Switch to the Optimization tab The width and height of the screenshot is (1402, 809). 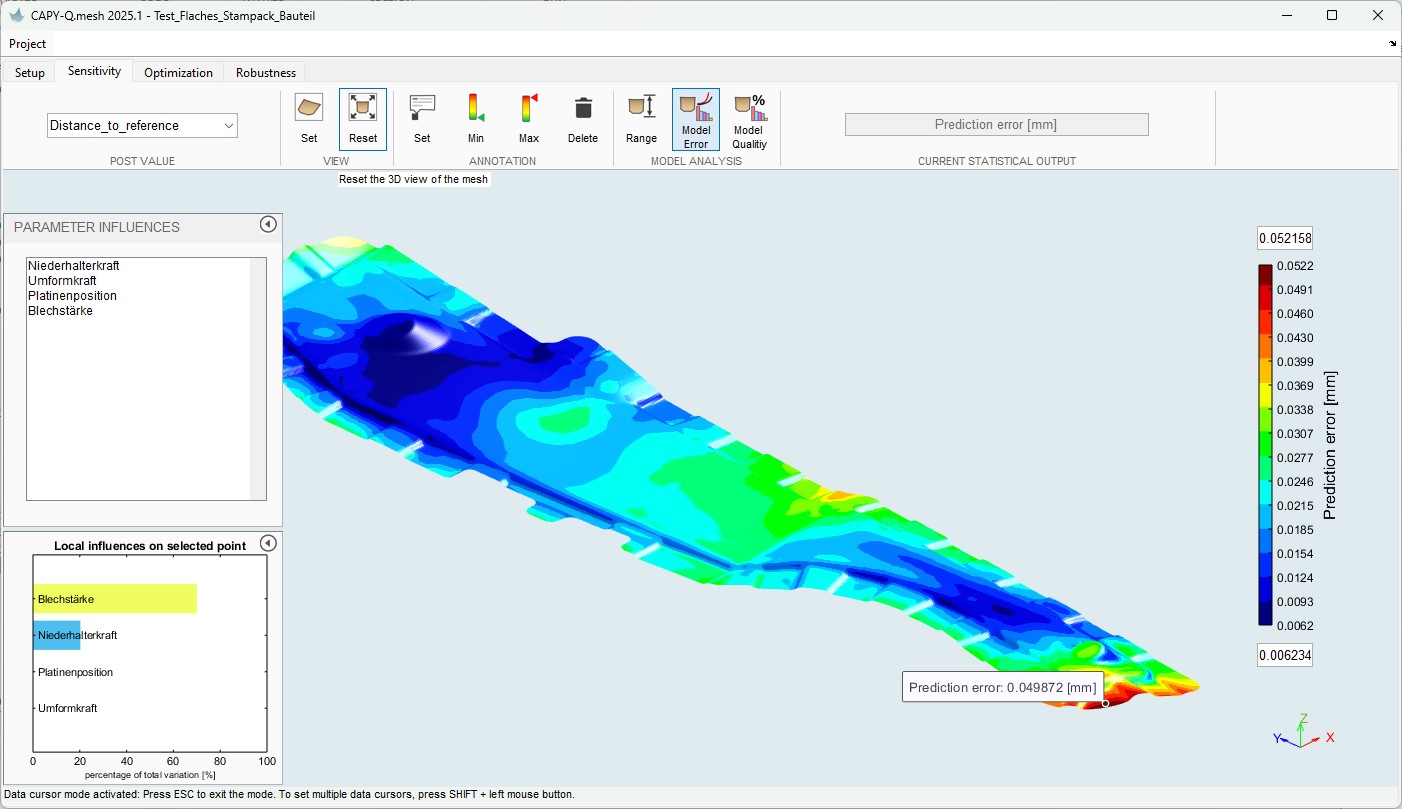click(178, 72)
